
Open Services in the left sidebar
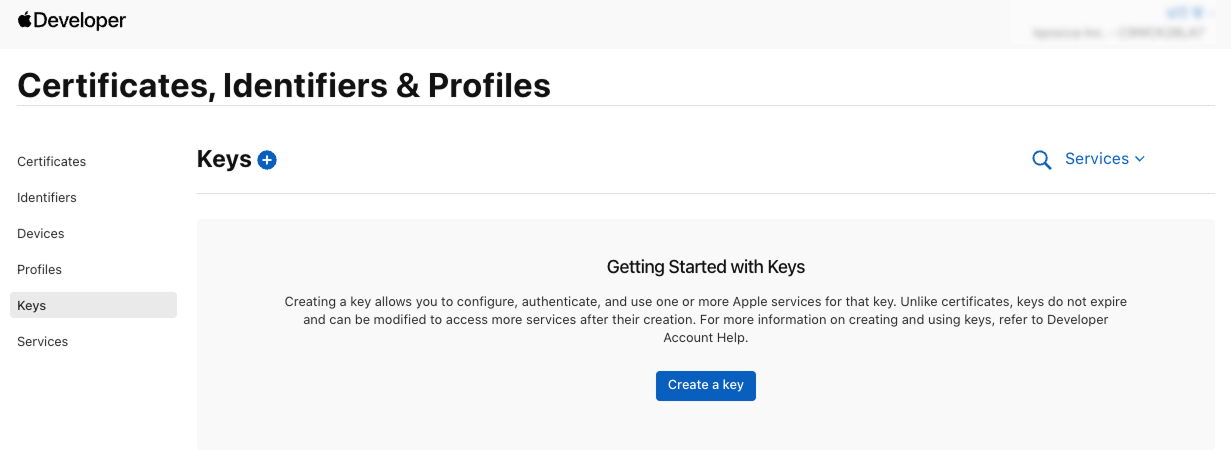[43, 342]
